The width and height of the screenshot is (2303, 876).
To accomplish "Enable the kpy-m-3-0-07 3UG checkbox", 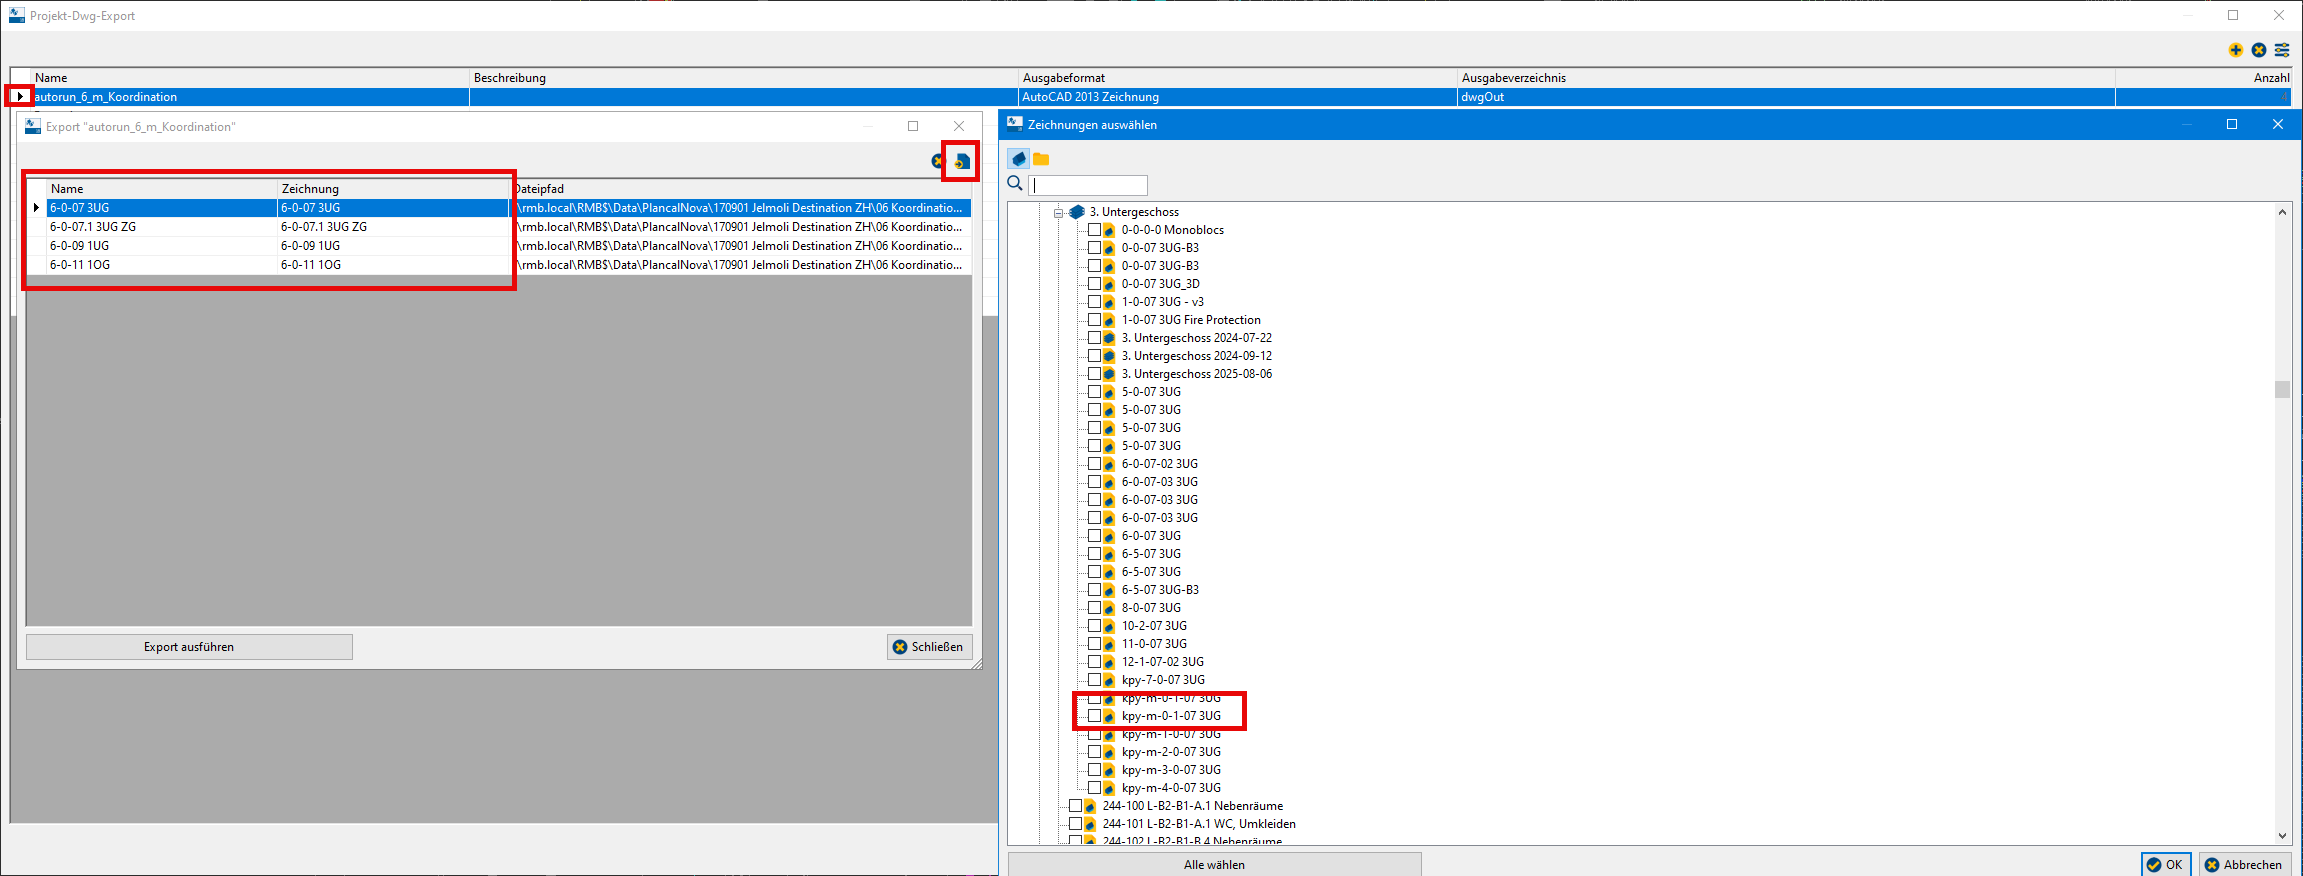I will [1094, 770].
